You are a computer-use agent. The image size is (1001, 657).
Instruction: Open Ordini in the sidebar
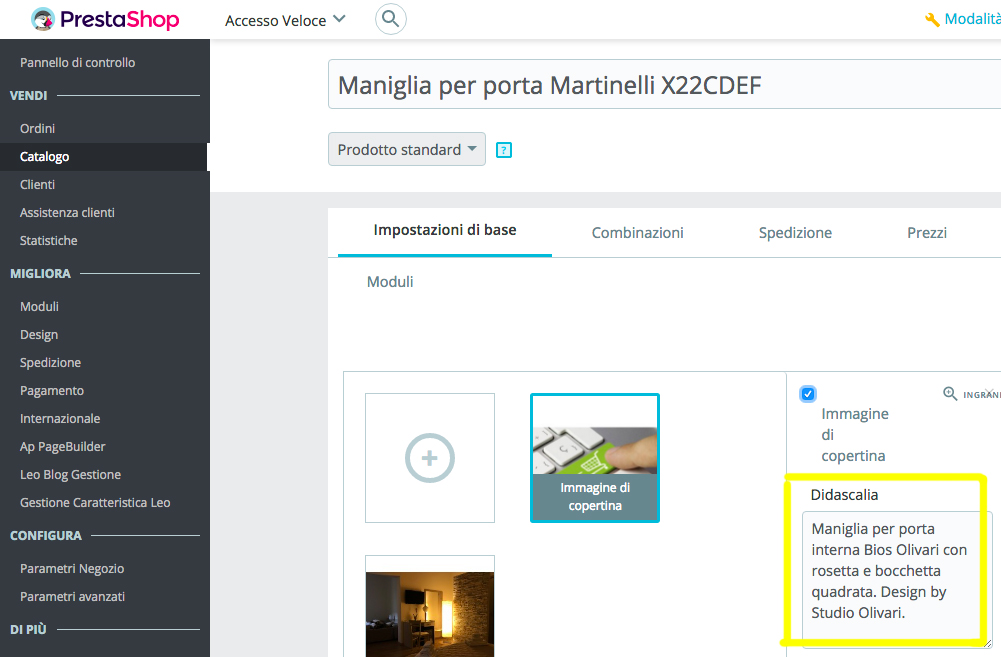coord(38,128)
